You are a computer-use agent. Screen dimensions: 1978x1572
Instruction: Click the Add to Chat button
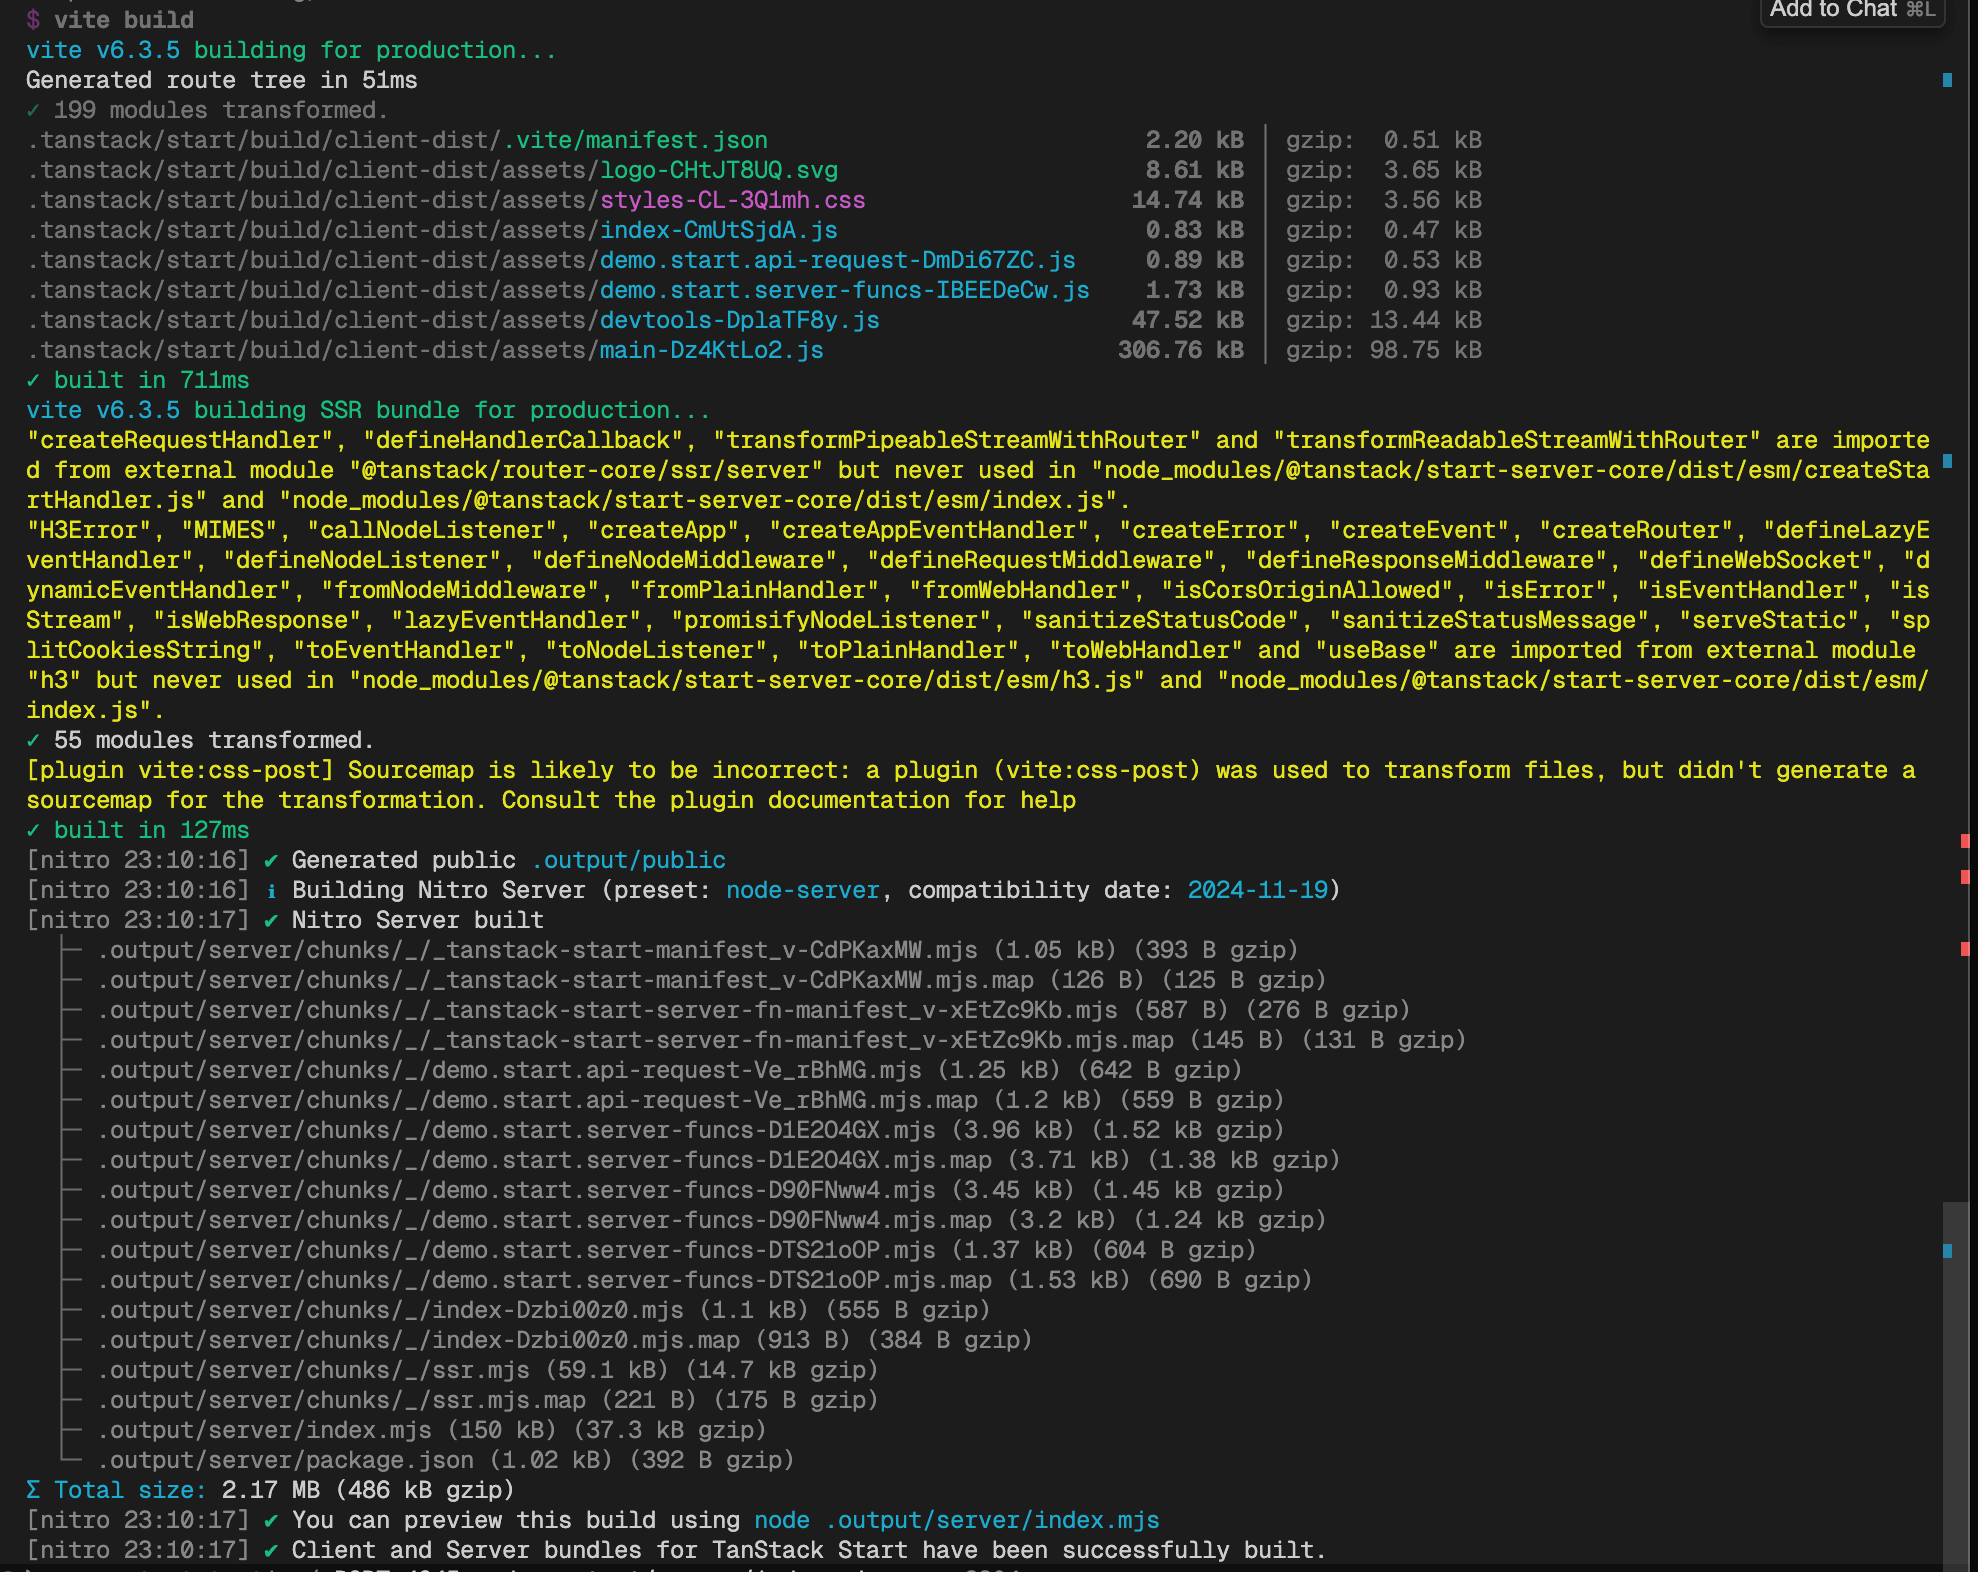pos(1852,10)
